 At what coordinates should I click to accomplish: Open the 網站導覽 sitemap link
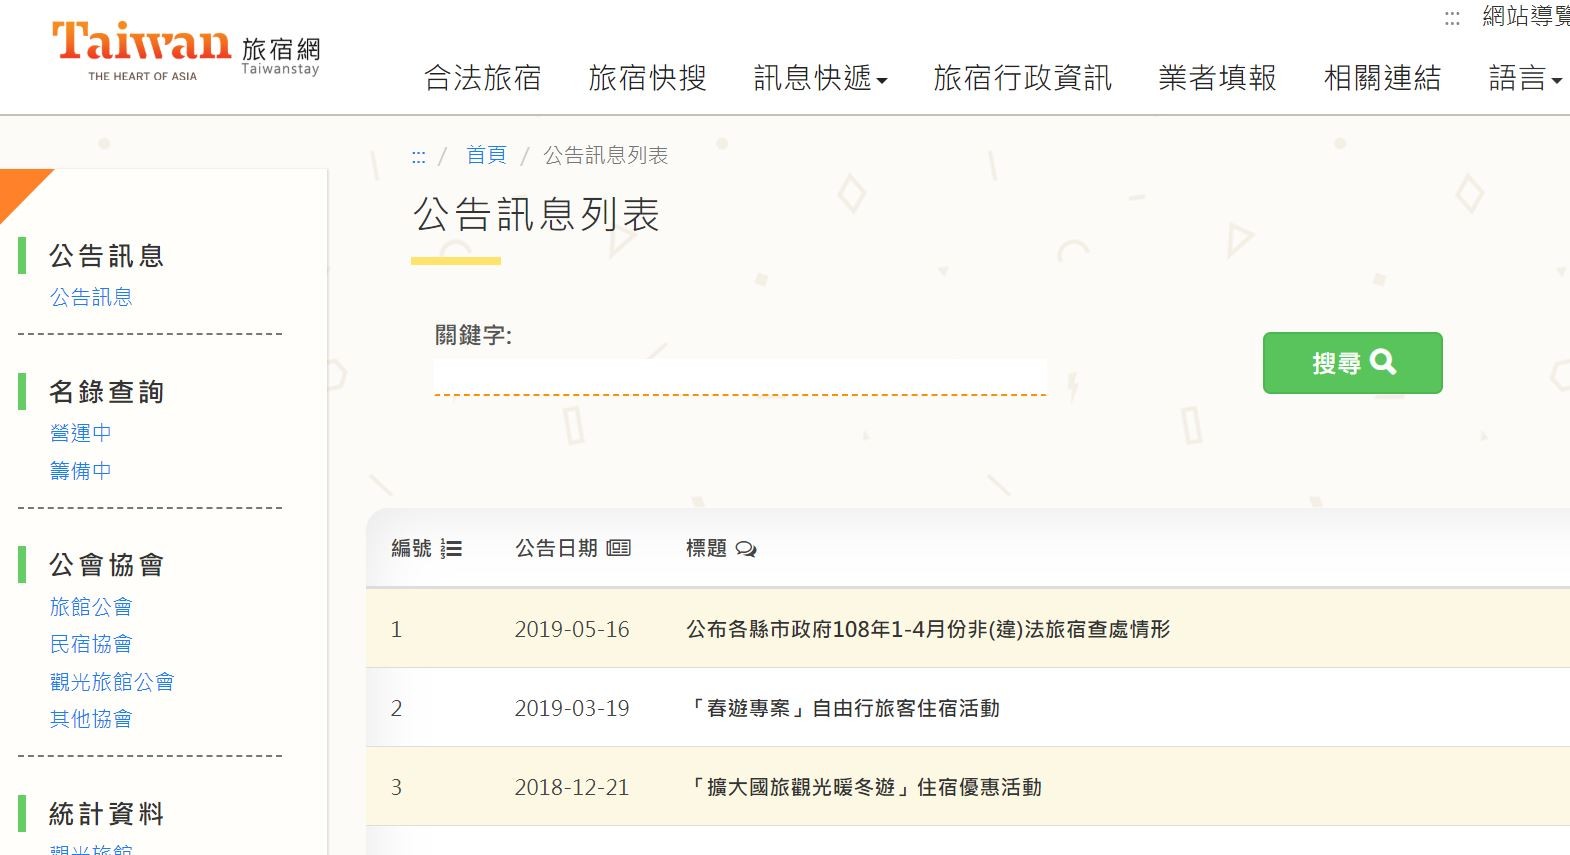click(x=1526, y=16)
